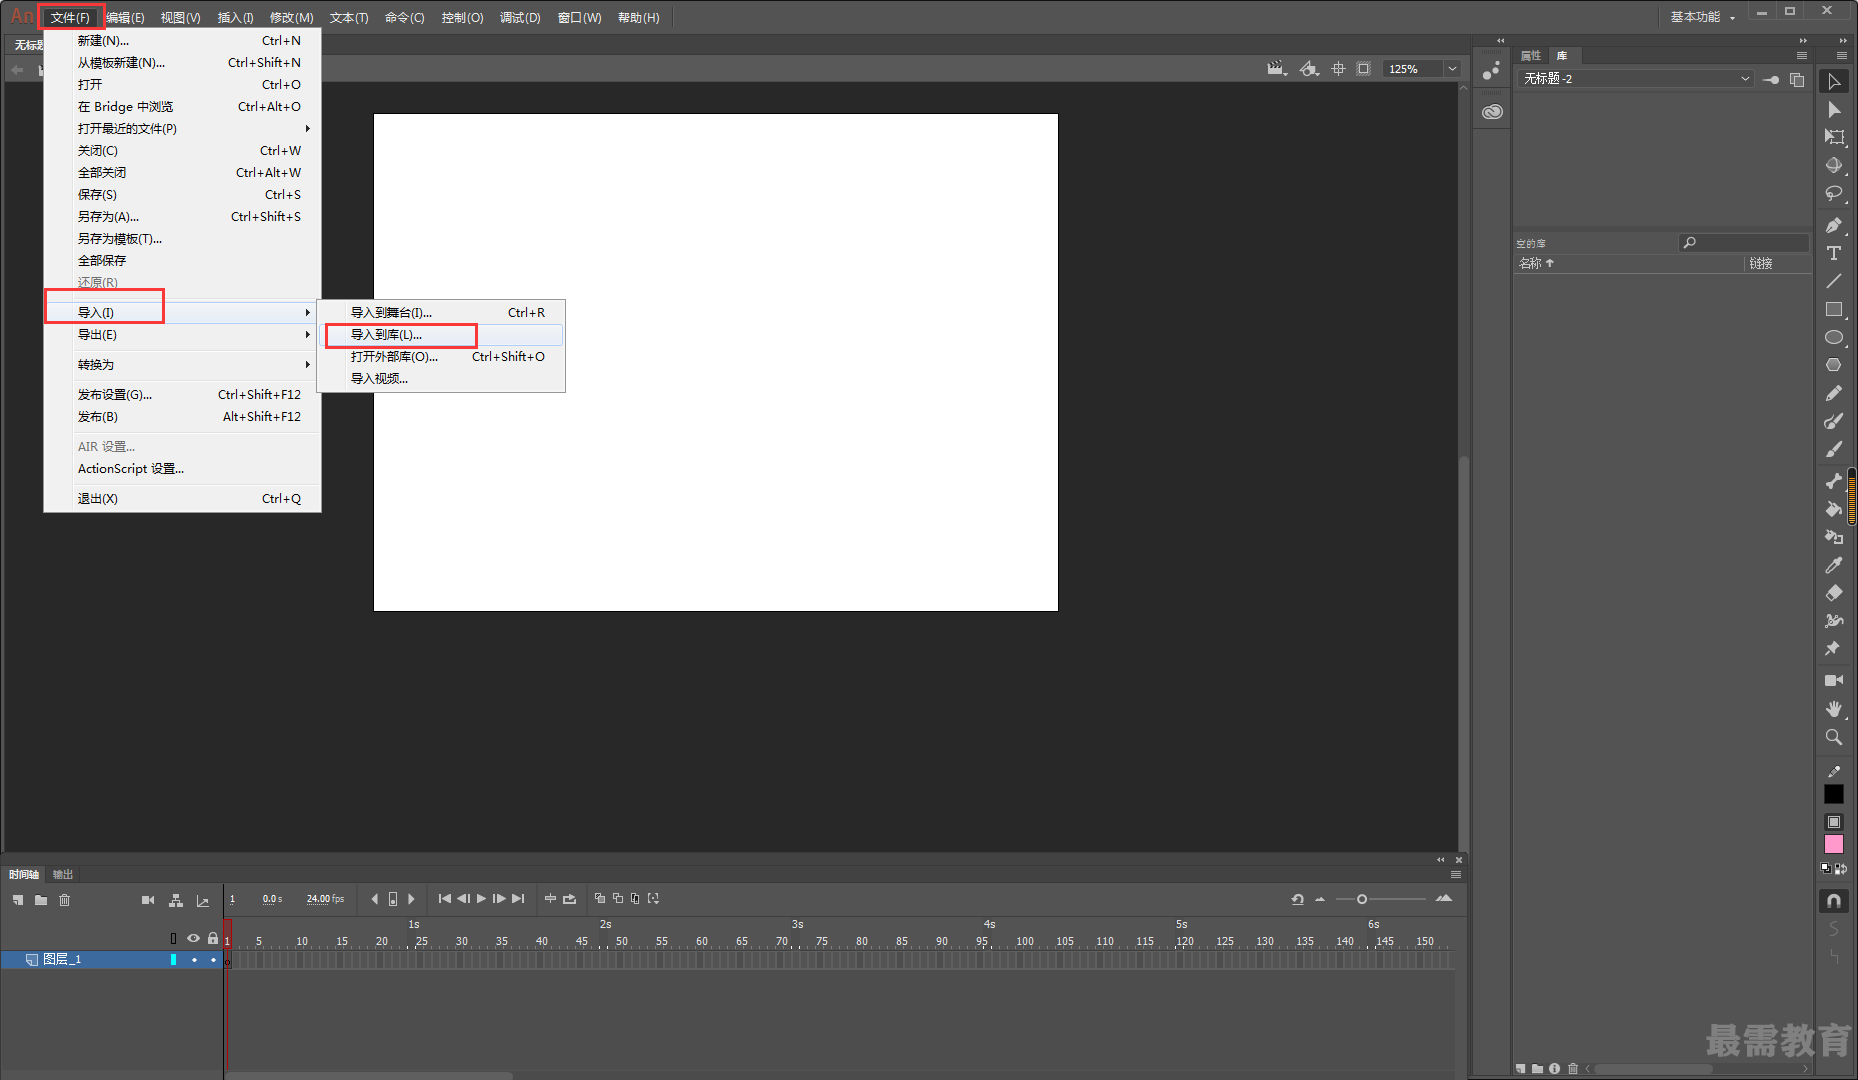
Task: Open the timeline panel options menu
Action: pyautogui.click(x=1456, y=875)
